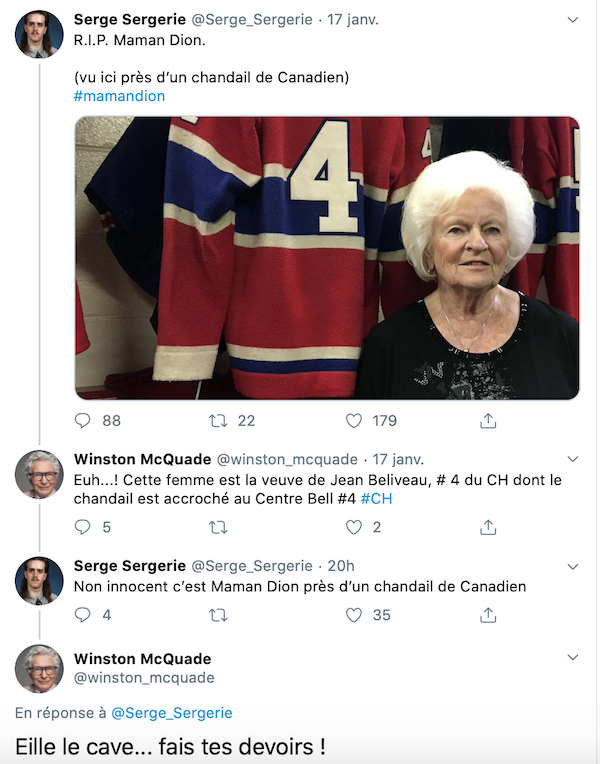Reply to the R.I.P. Maman Dion tweet
The height and width of the screenshot is (764, 600).
click(x=82, y=420)
